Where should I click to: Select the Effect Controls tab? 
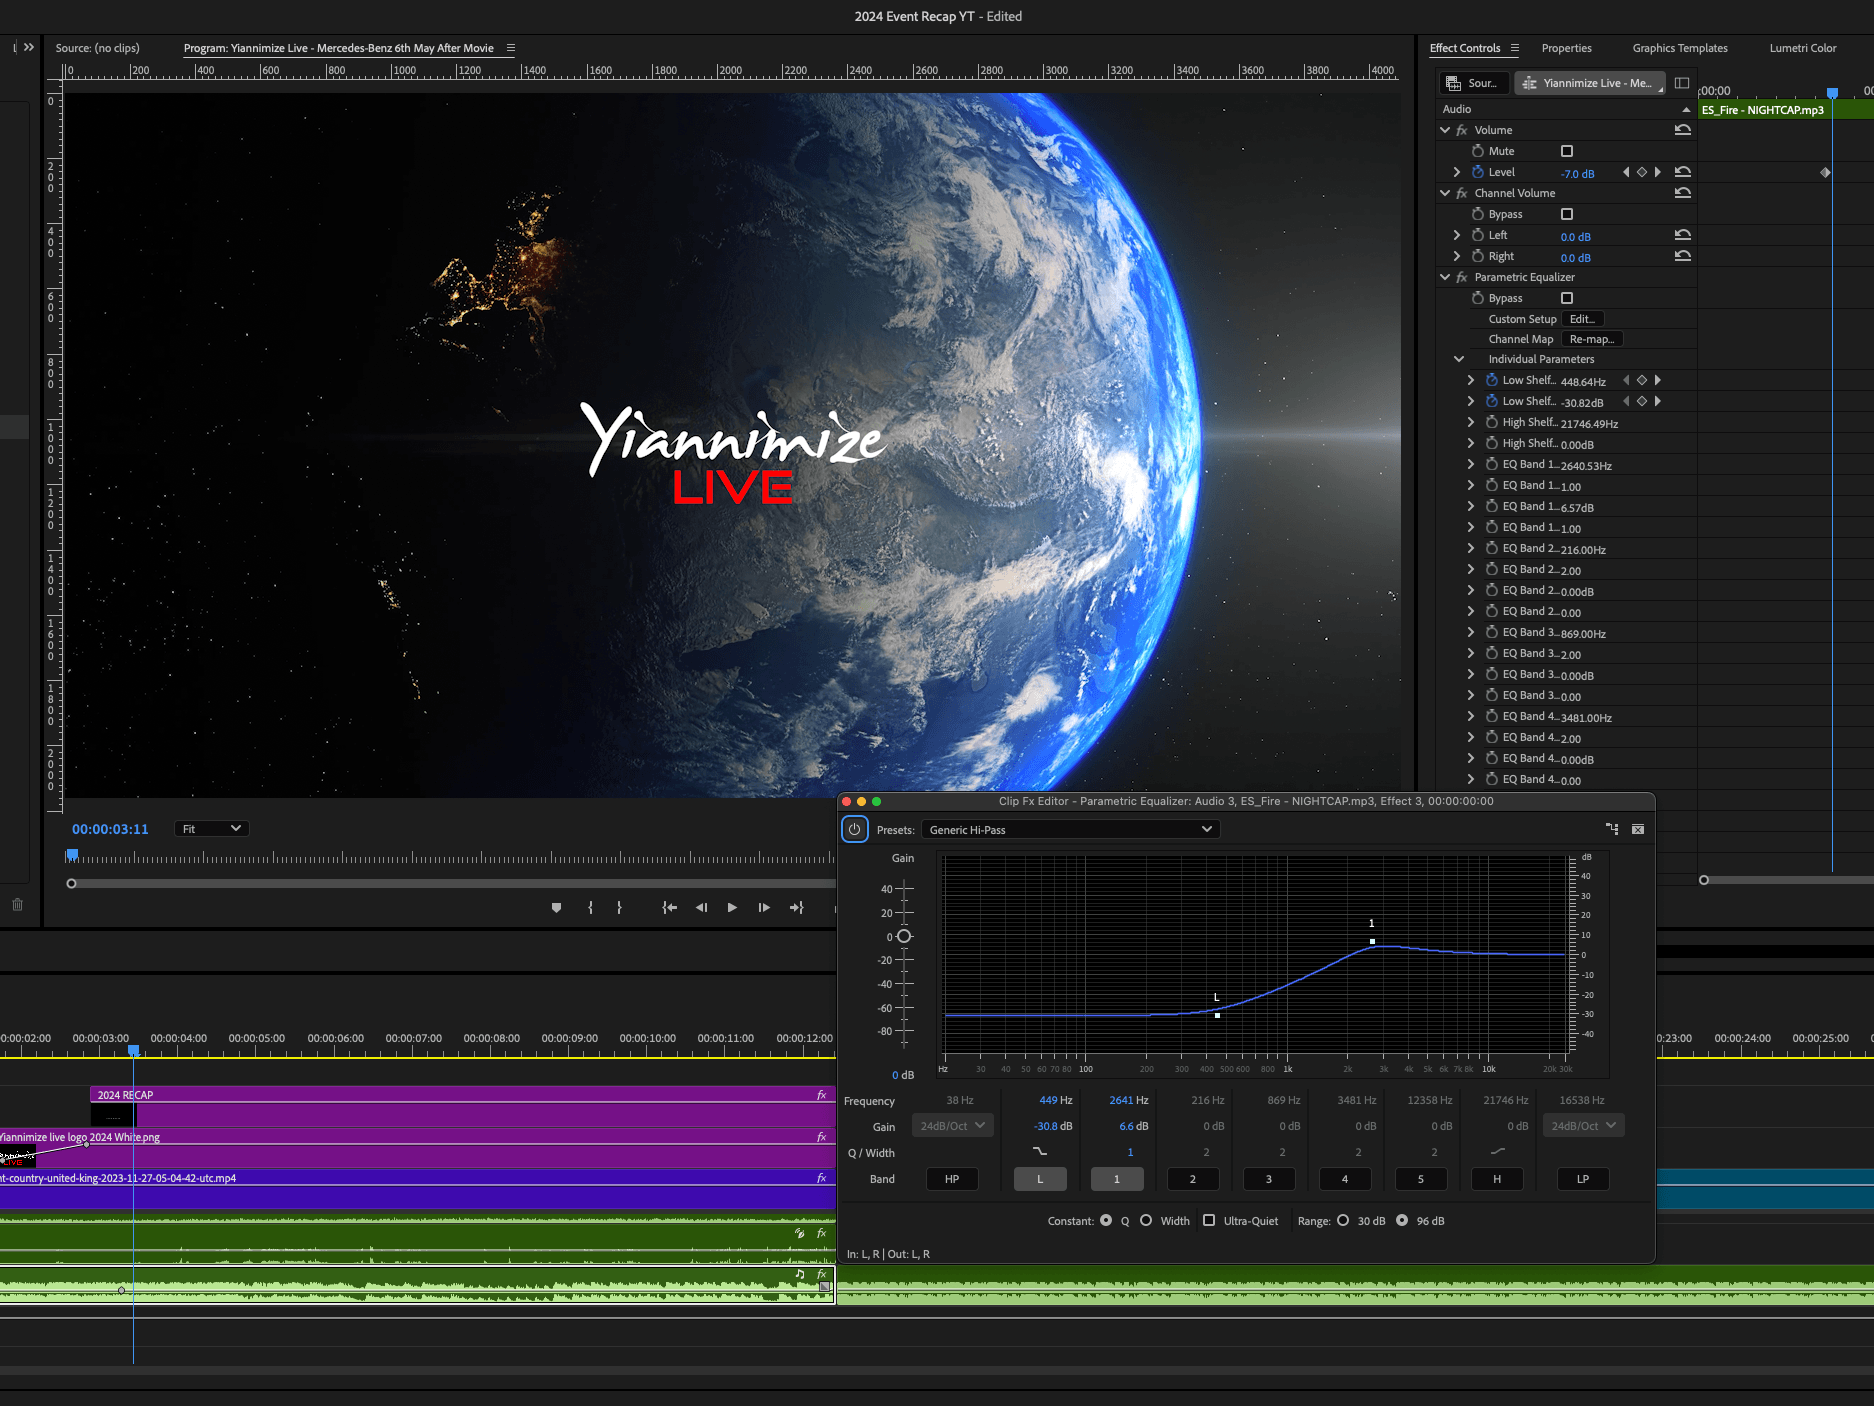click(x=1465, y=48)
